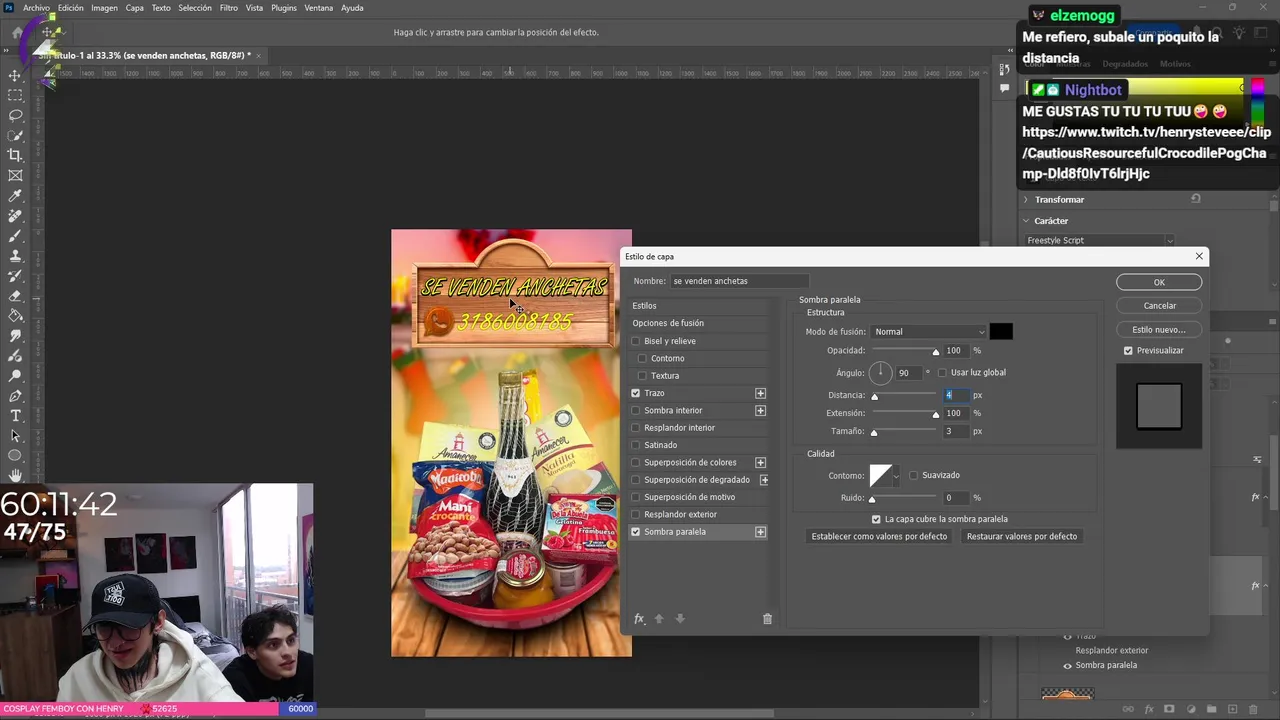Open the Imagen menu
This screenshot has height=720, width=1280.
click(x=104, y=8)
